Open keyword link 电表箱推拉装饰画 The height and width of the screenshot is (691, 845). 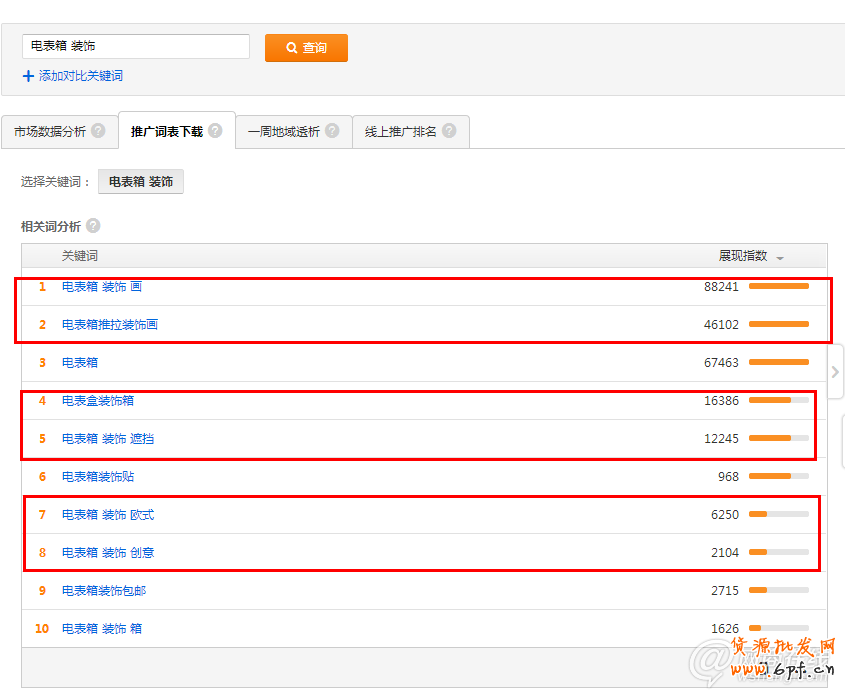click(110, 325)
